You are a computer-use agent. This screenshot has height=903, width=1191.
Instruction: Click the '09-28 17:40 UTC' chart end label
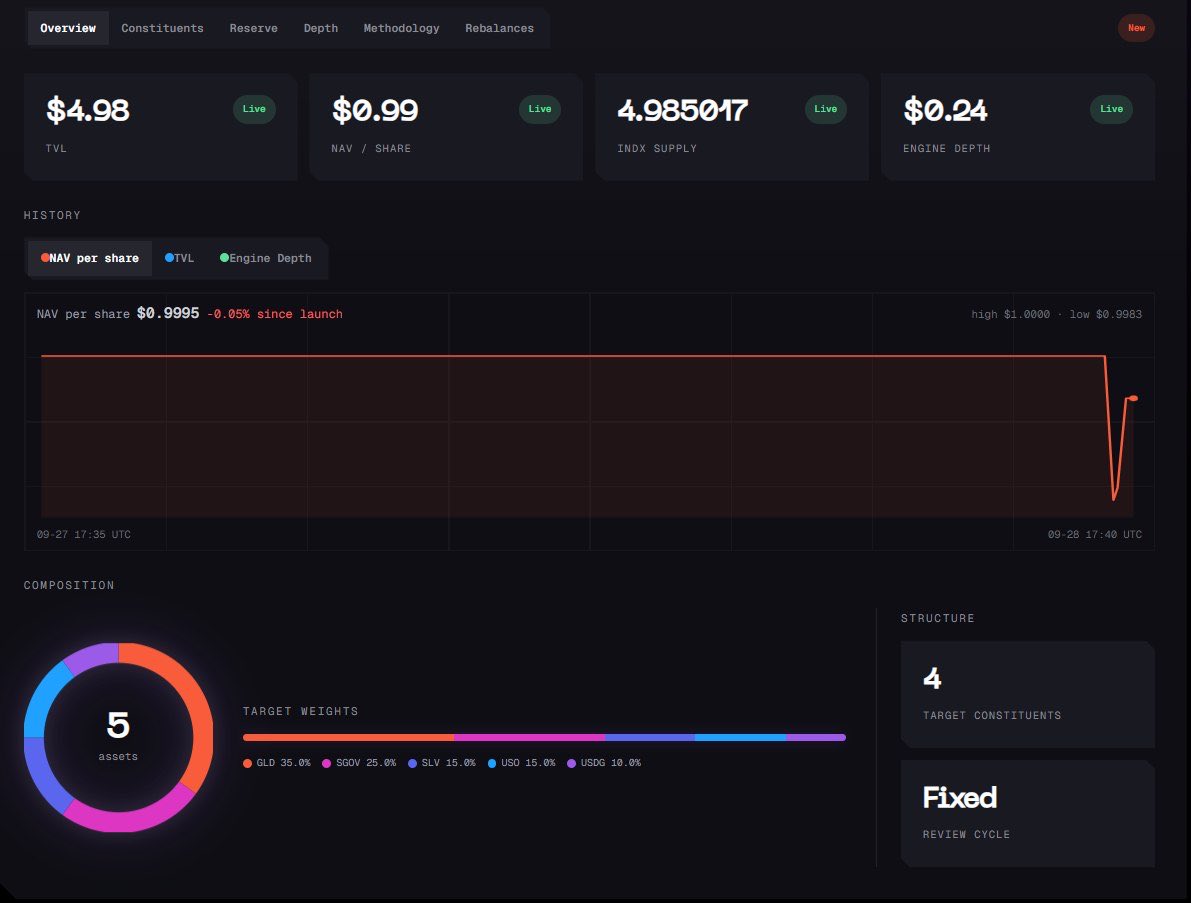click(1095, 535)
